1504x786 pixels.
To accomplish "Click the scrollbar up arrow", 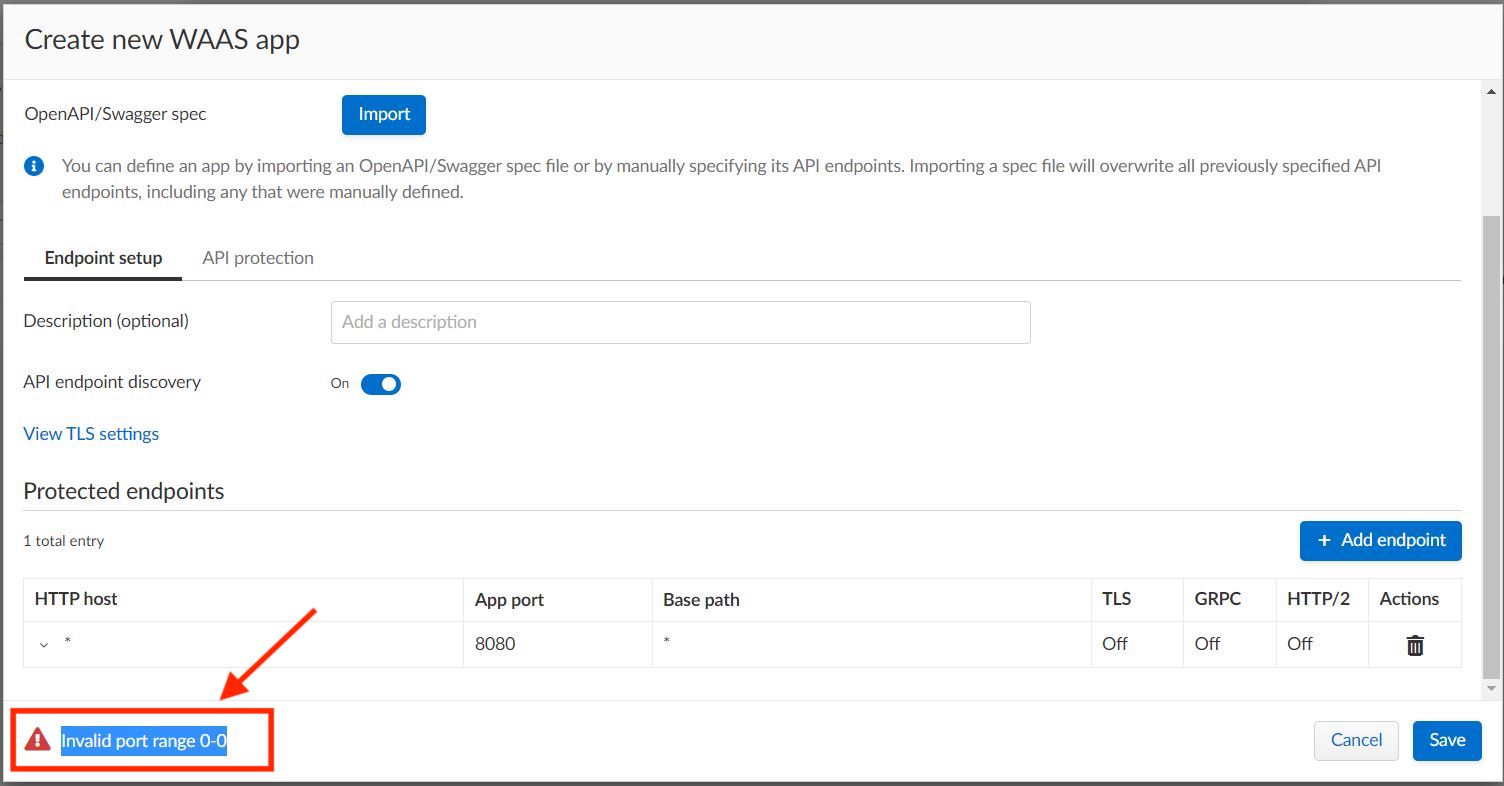I will pyautogui.click(x=1491, y=91).
